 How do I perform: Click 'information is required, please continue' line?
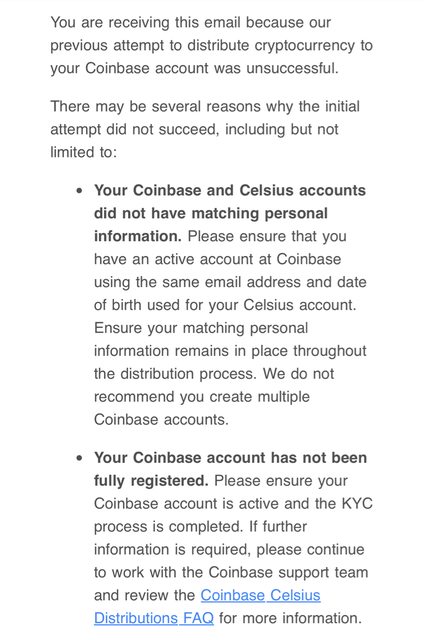tap(229, 549)
